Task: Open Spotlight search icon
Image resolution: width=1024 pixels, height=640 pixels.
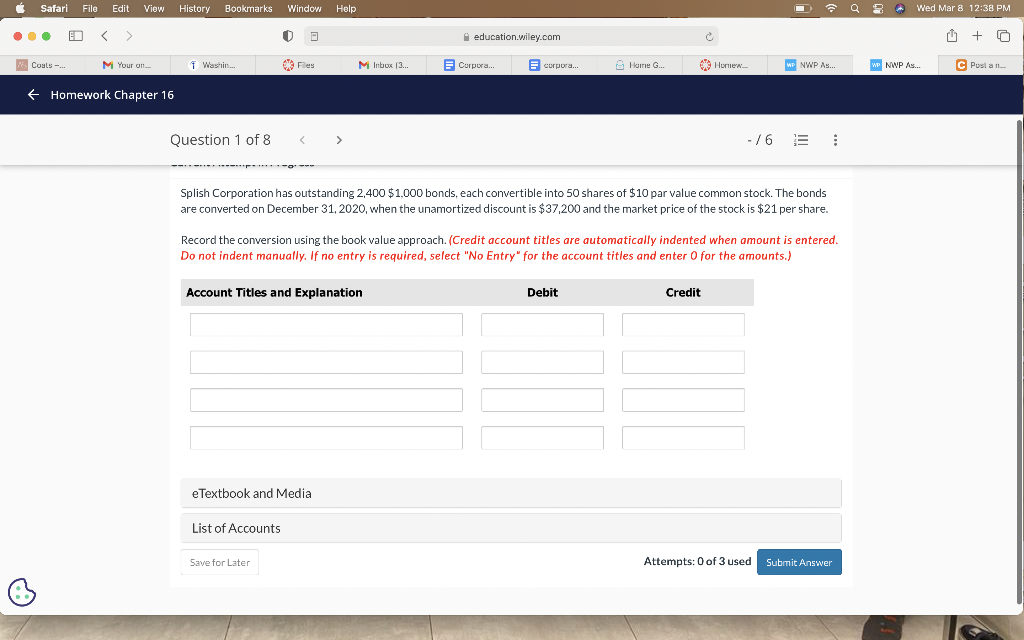Action: pos(855,8)
